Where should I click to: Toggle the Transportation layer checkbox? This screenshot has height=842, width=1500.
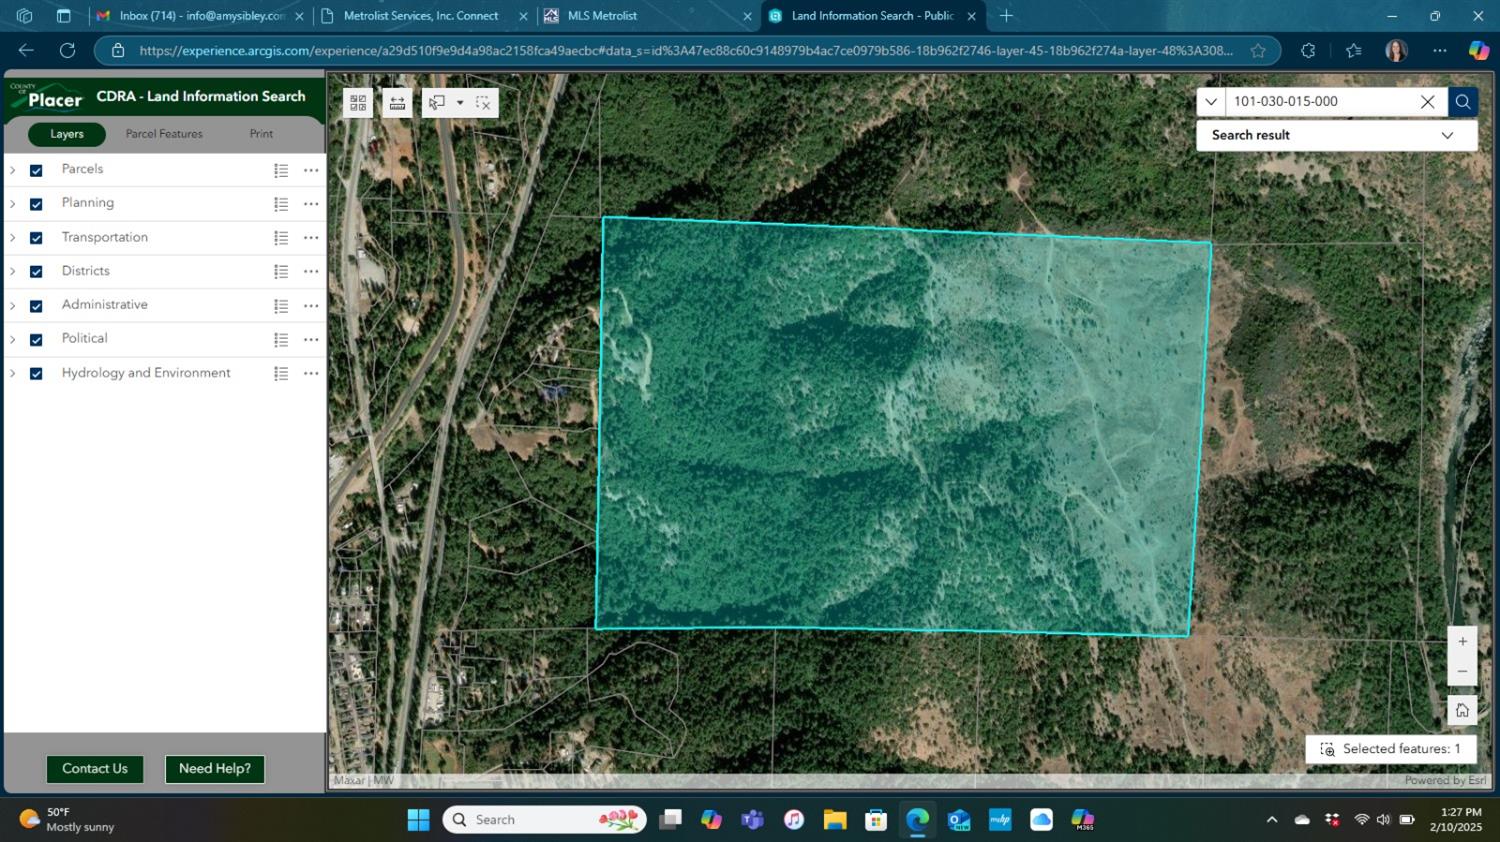click(x=36, y=238)
